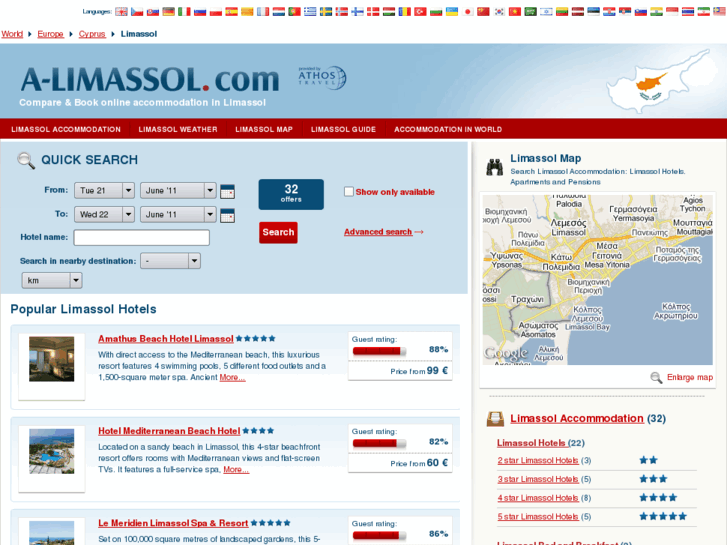
Task: Click the red Search button
Action: (278, 232)
